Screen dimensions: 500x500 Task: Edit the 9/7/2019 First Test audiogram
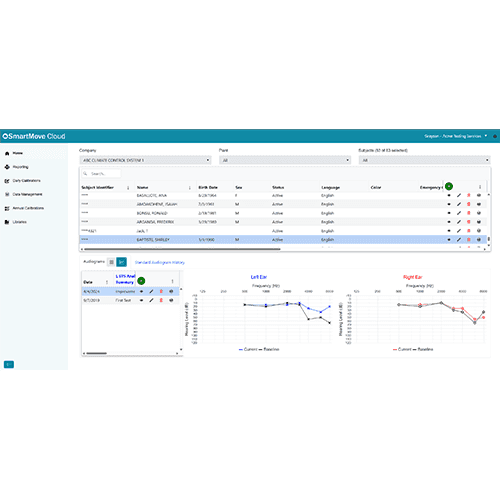coord(151,300)
